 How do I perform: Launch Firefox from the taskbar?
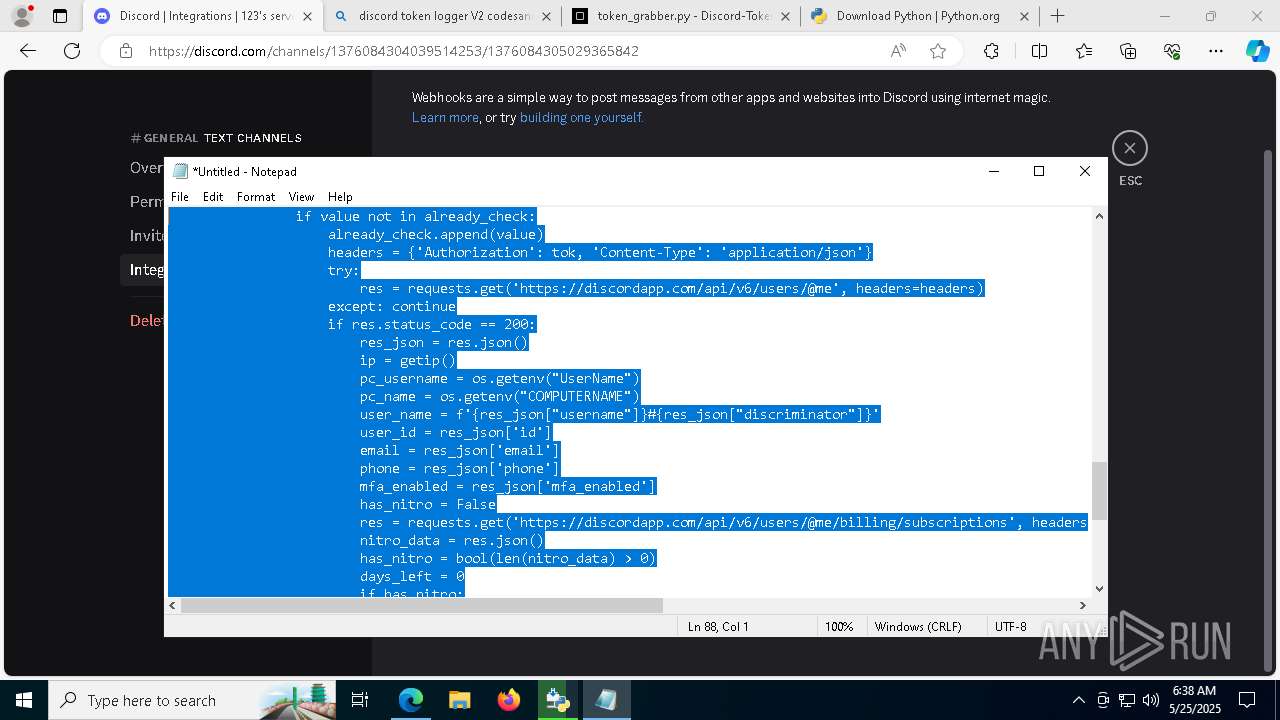508,700
